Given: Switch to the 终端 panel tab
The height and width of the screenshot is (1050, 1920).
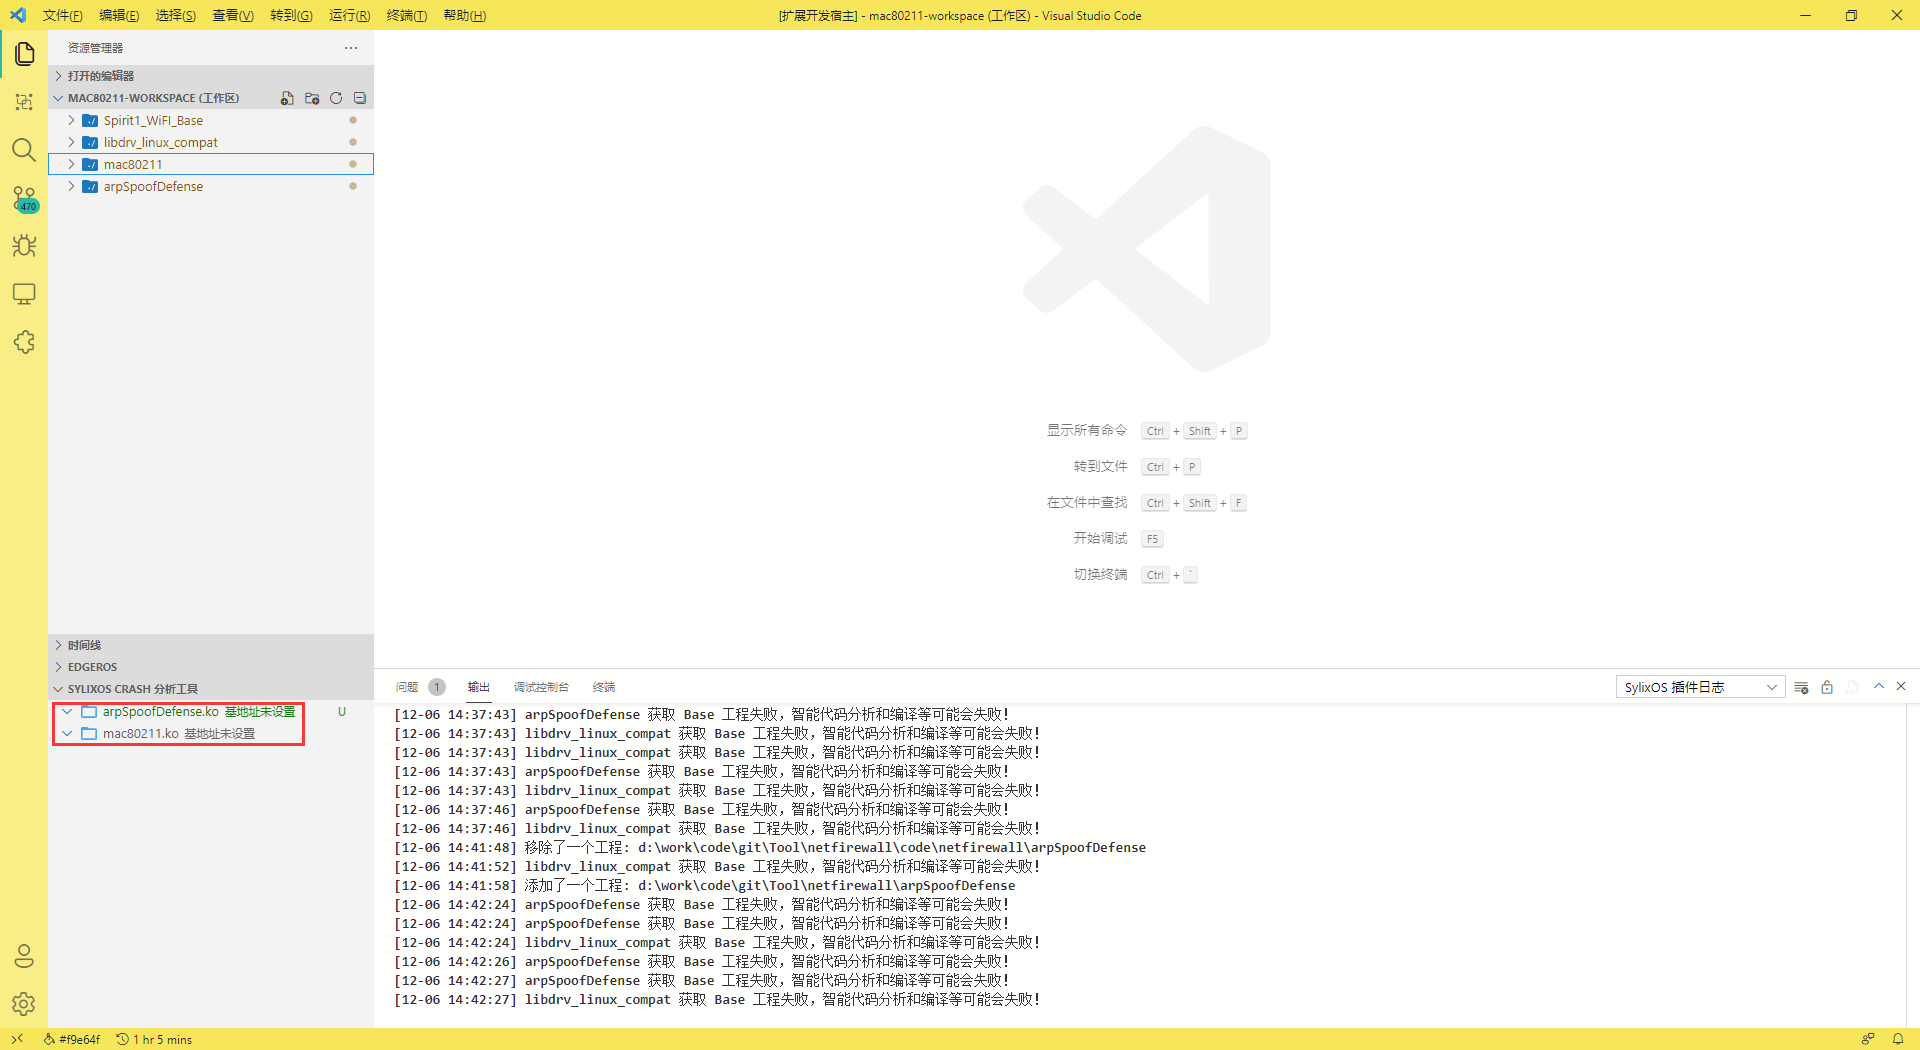Looking at the screenshot, I should point(604,687).
